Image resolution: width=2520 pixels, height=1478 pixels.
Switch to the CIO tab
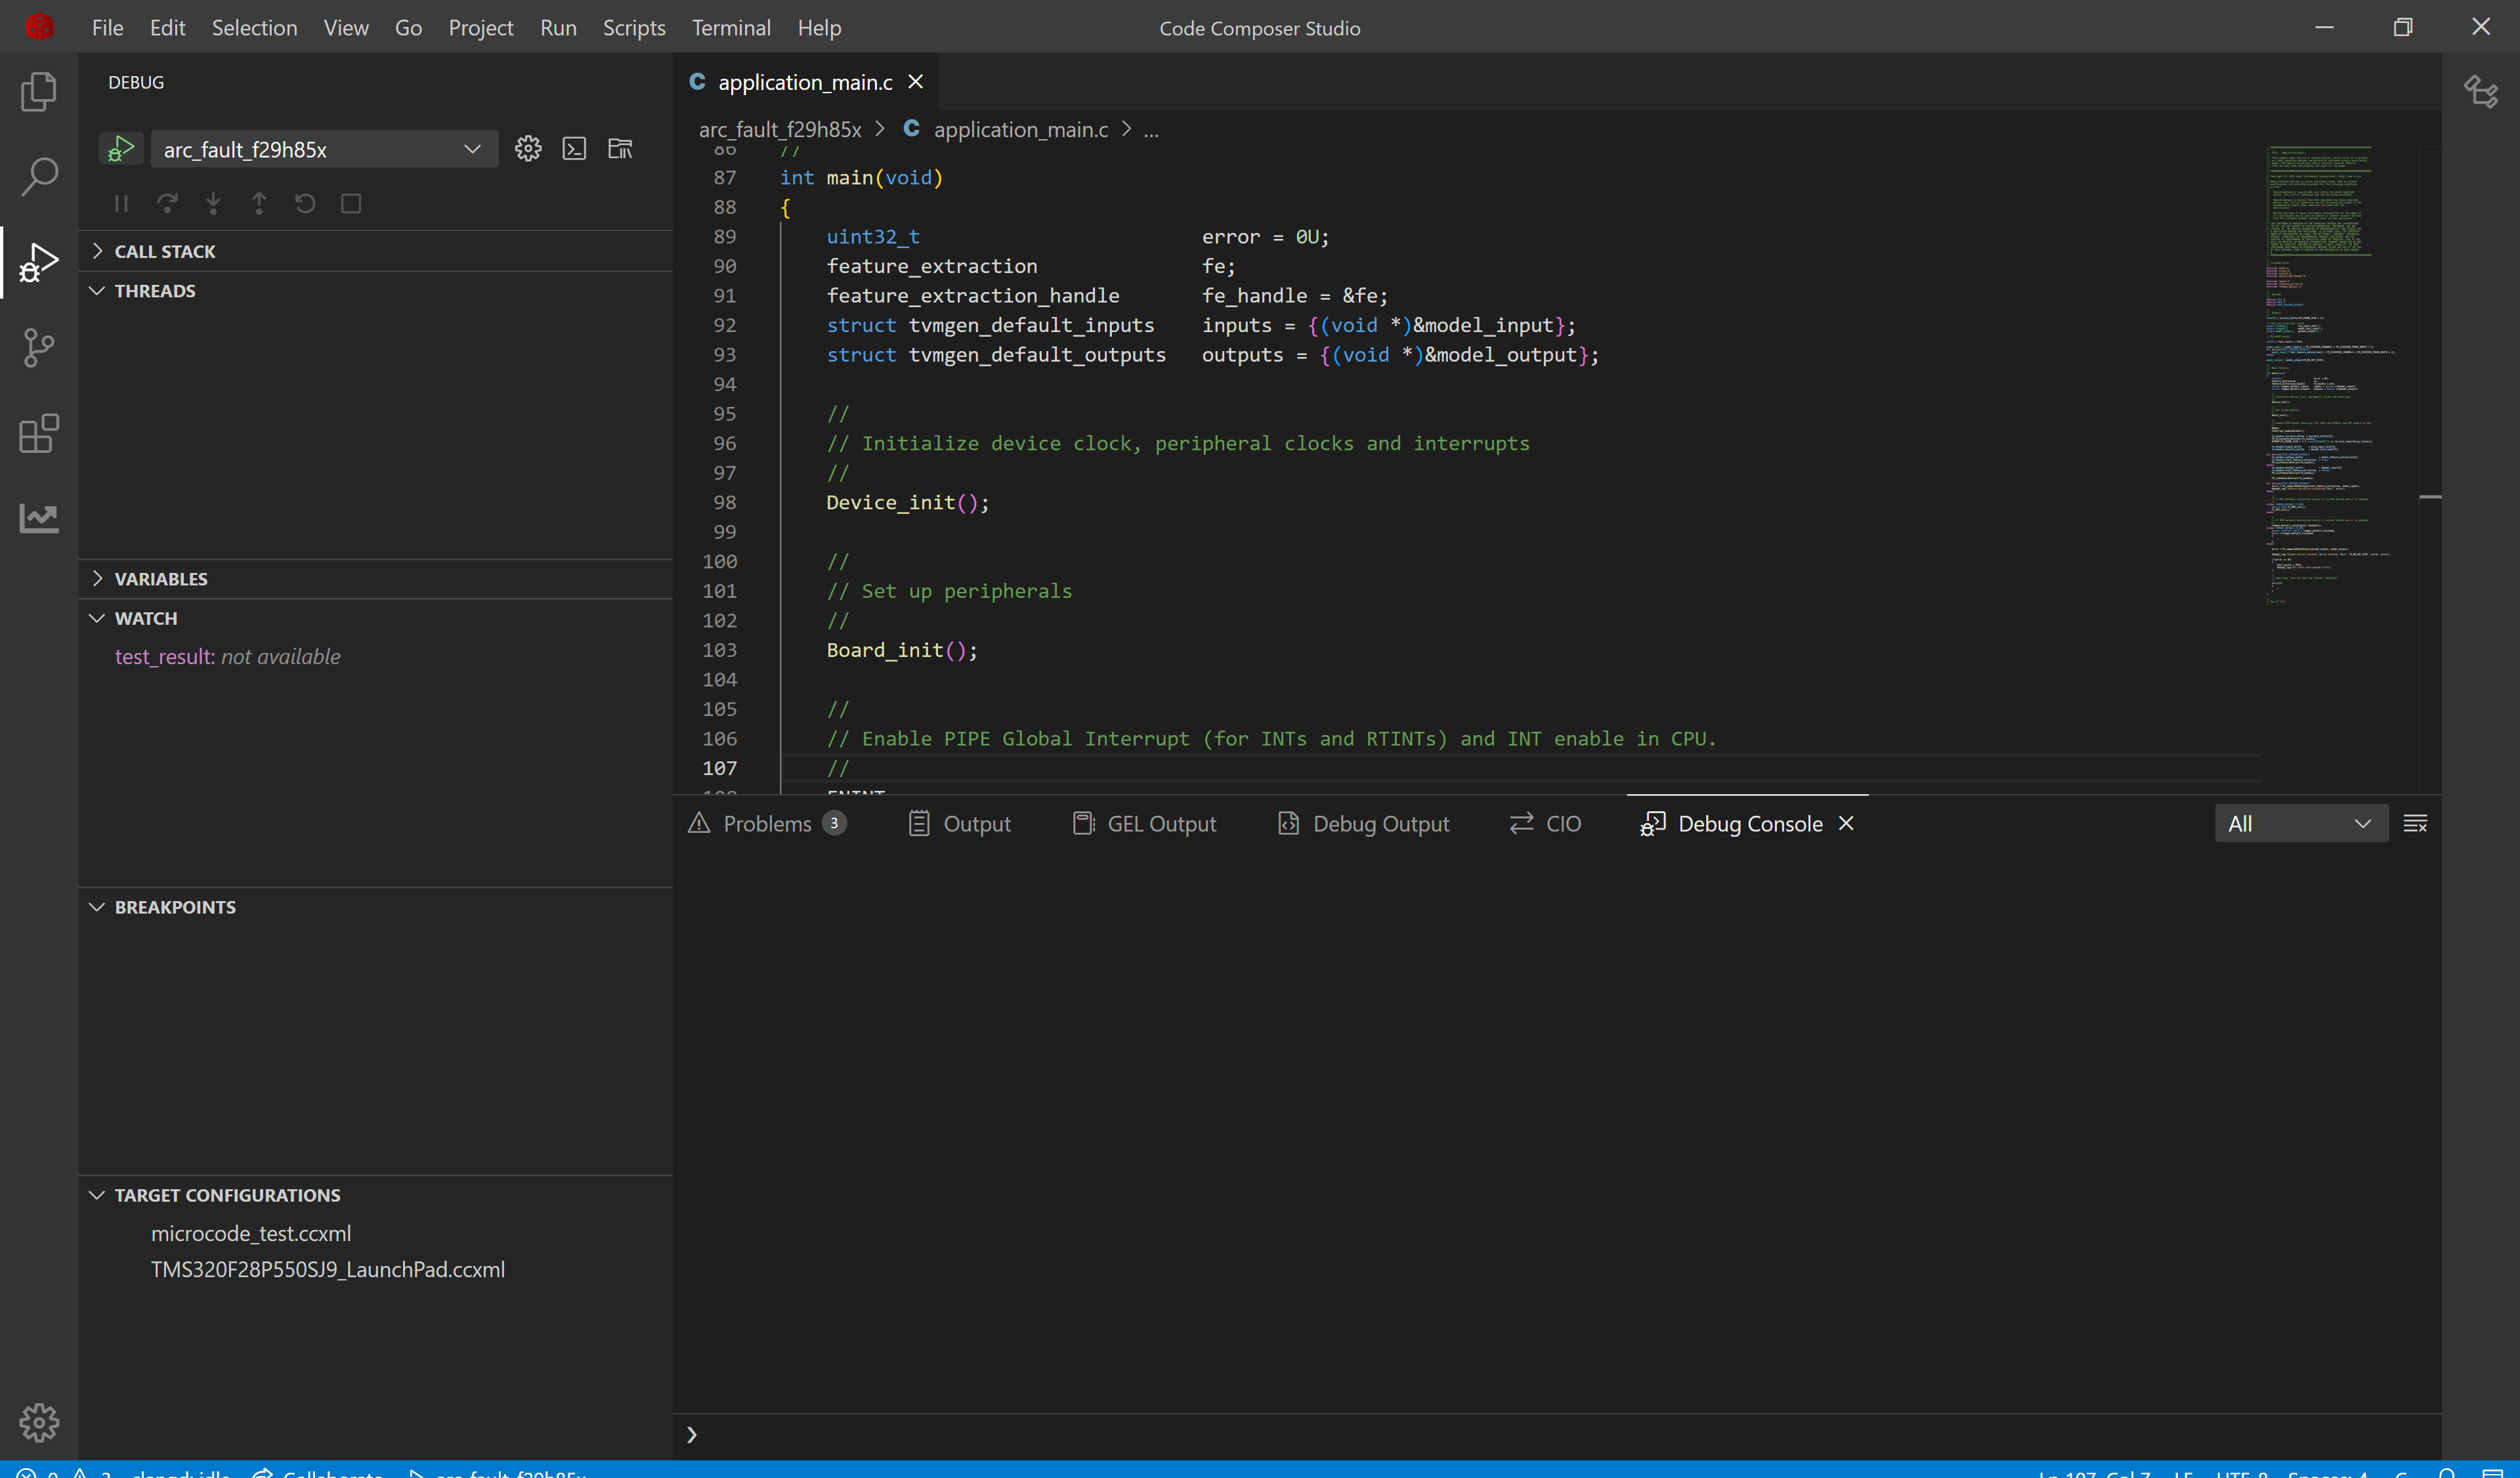tap(1545, 823)
